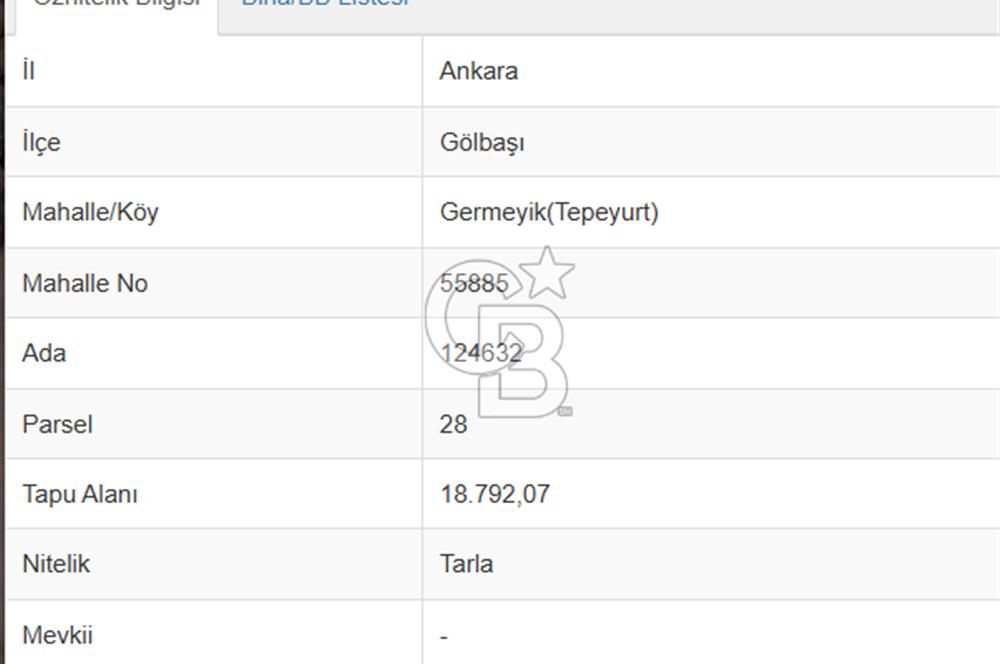
Task: Select the Mahalle No value 55885
Action: tap(473, 284)
